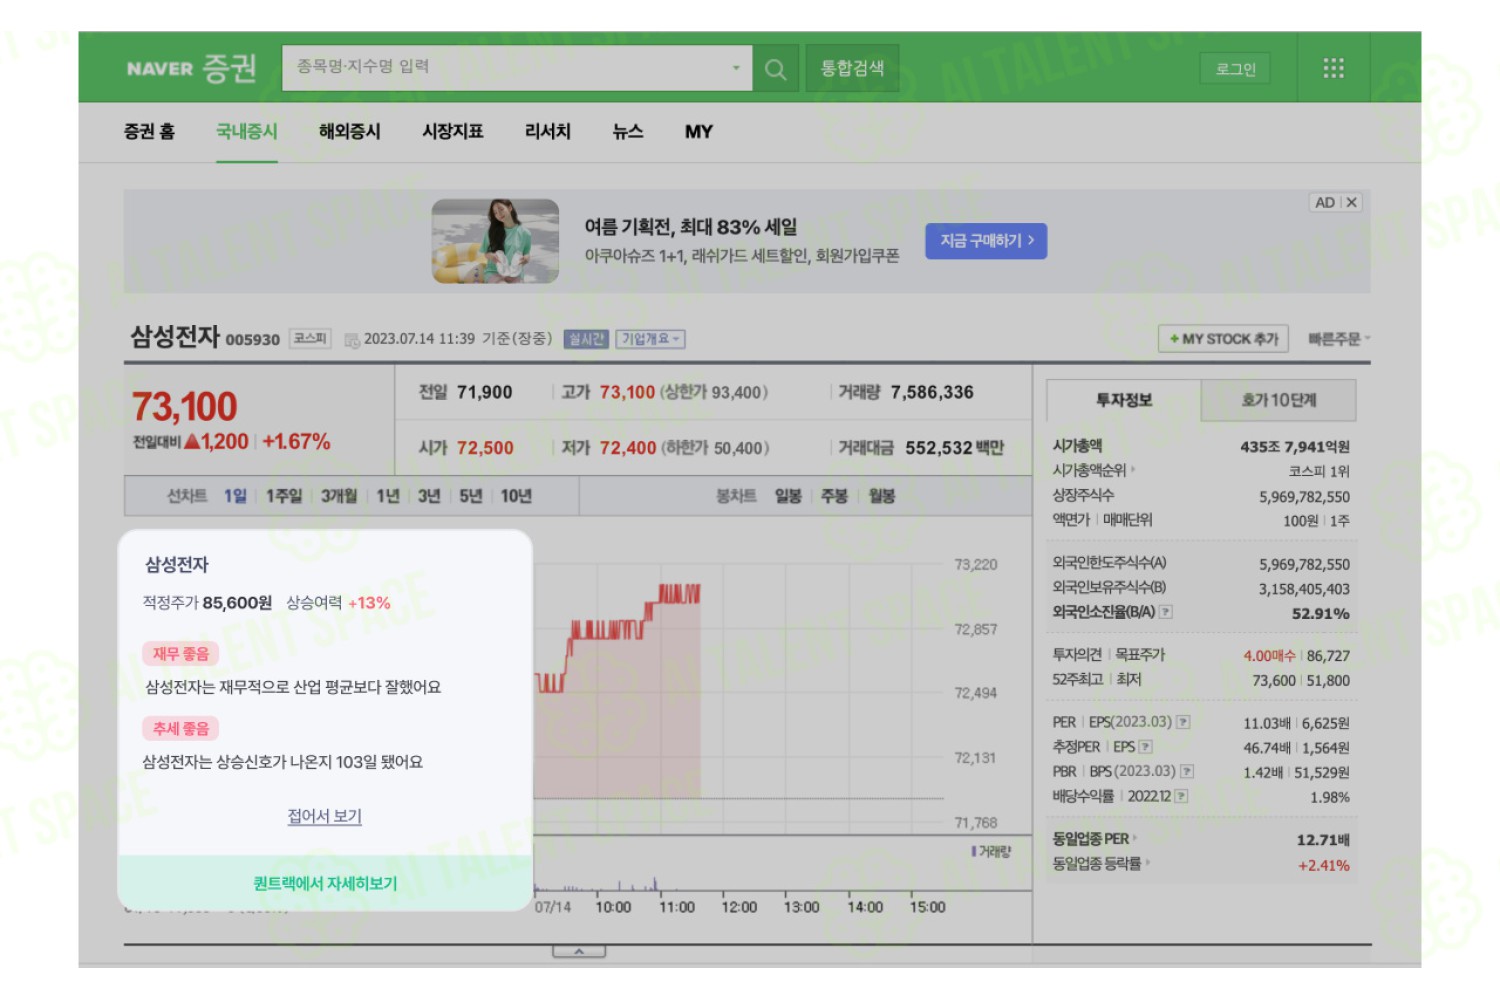Click the 여름 기획전, 최대 83% 세일 headline
This screenshot has width=1500, height=1000.
point(691,227)
